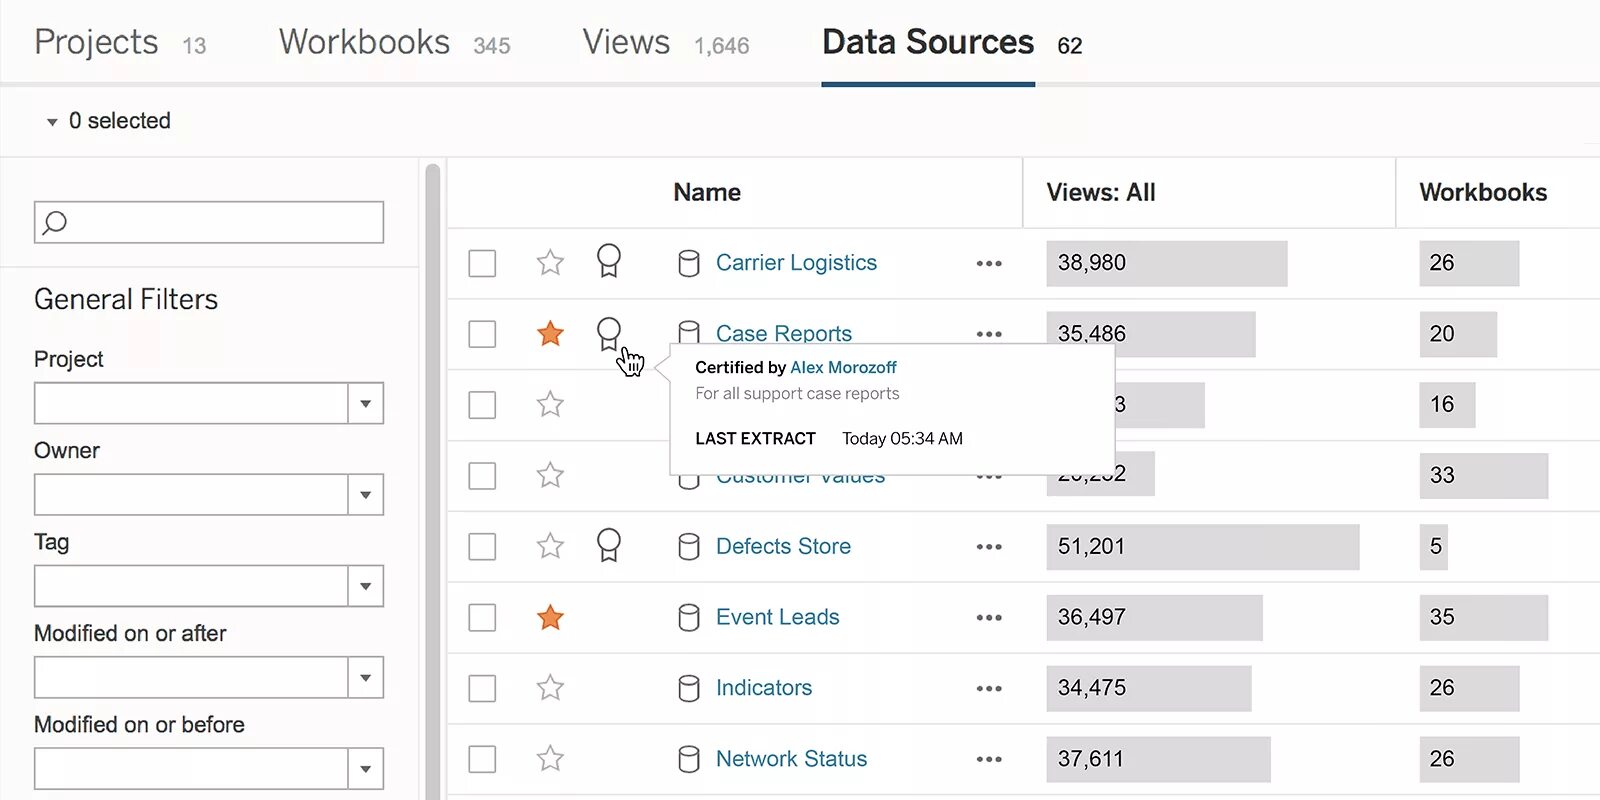Favorite the Carrier Logistics data source star

point(550,263)
